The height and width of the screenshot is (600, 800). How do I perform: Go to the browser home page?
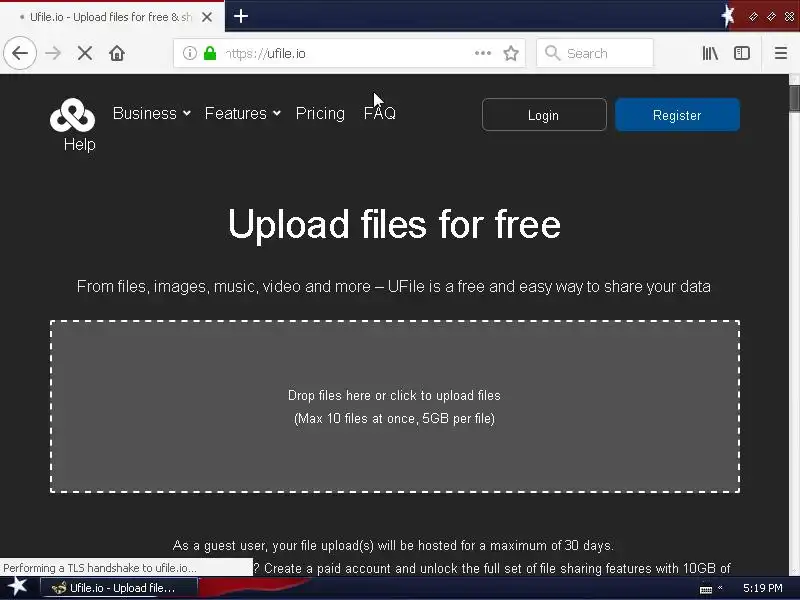click(117, 53)
